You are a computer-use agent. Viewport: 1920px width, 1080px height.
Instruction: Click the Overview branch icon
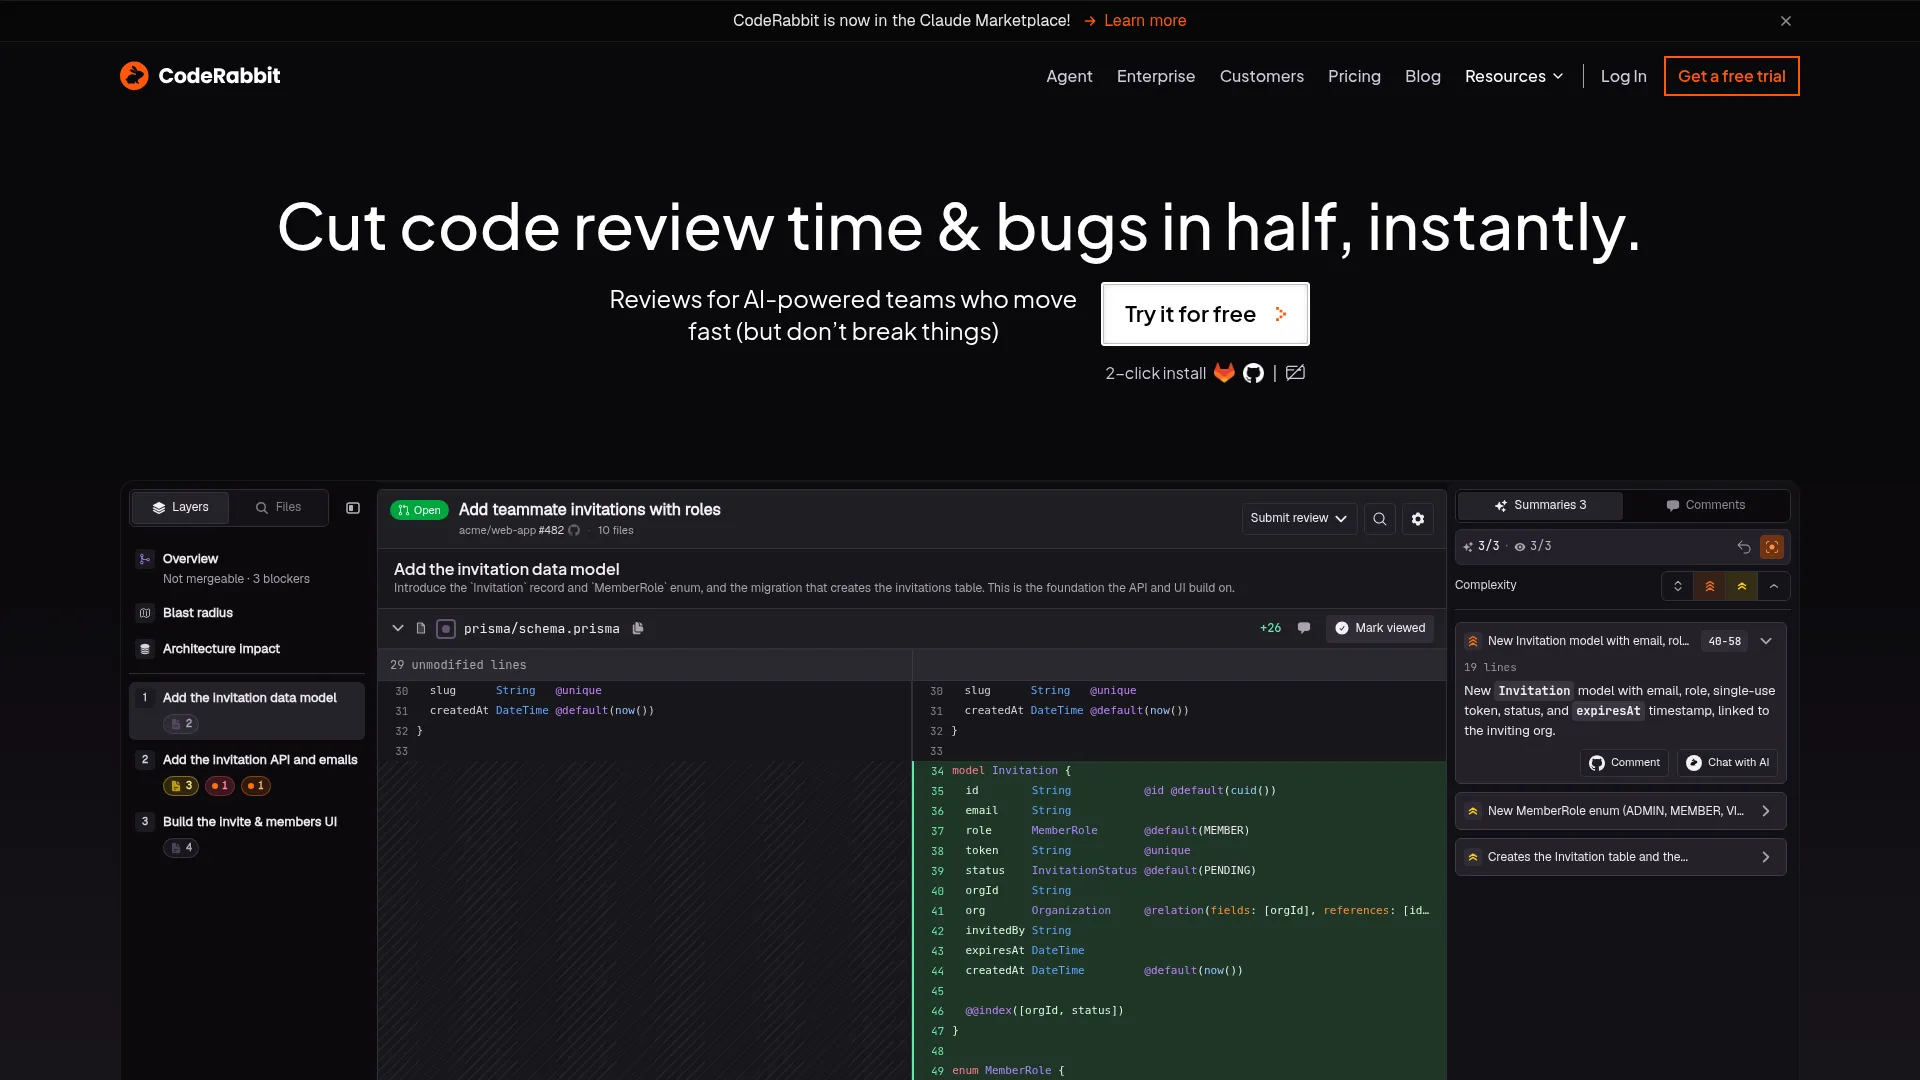[145, 559]
